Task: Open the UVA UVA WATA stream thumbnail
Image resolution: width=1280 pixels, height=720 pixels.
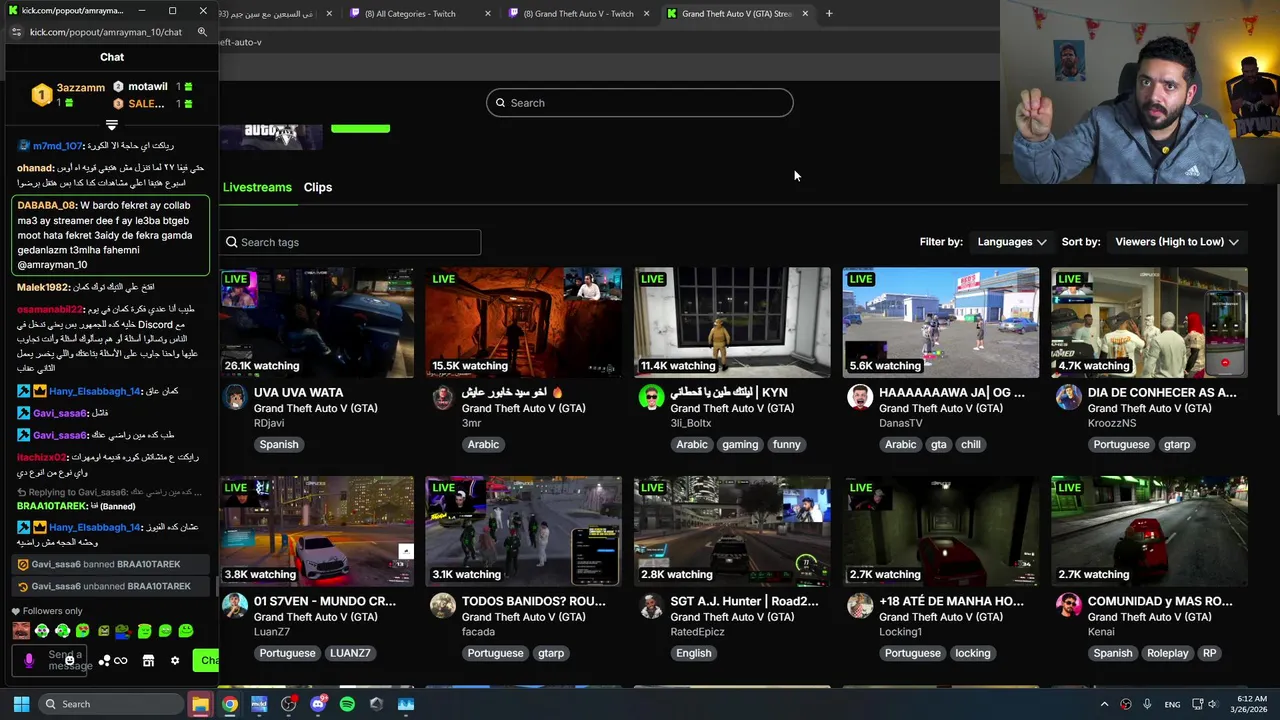Action: pos(316,323)
